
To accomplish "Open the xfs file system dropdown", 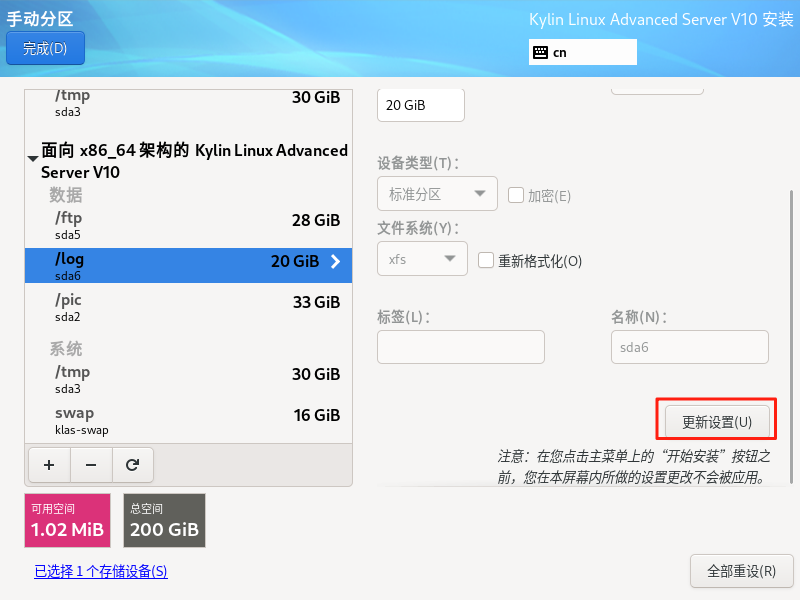I will click(422, 259).
